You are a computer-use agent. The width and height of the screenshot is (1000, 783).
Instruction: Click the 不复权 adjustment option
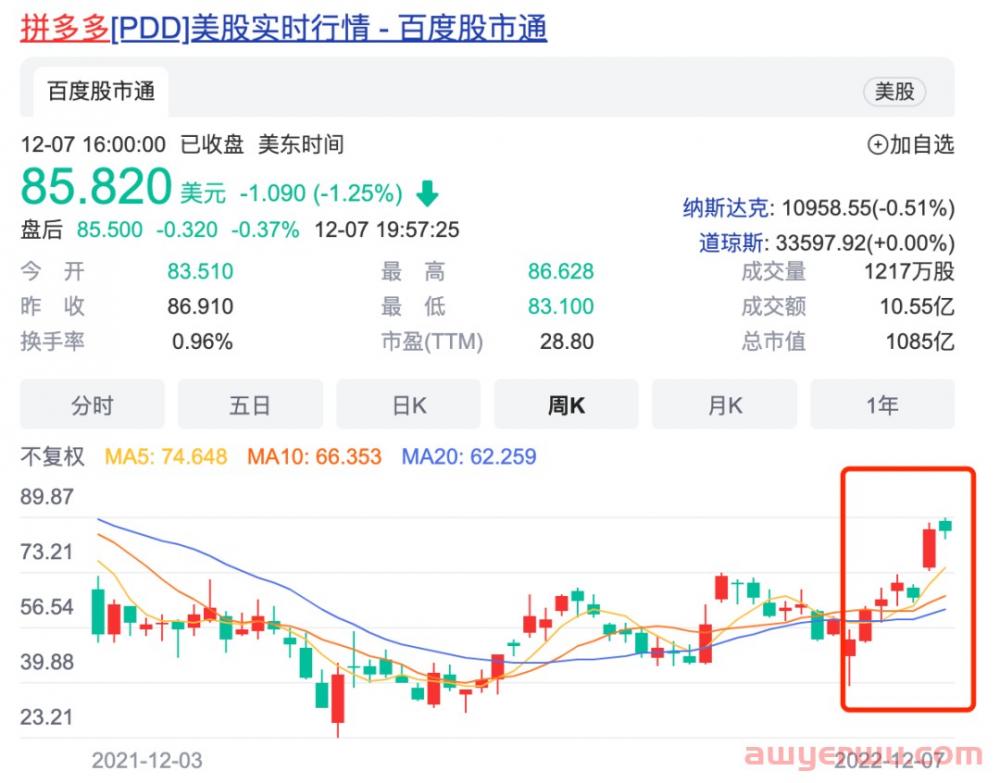pyautogui.click(x=57, y=457)
